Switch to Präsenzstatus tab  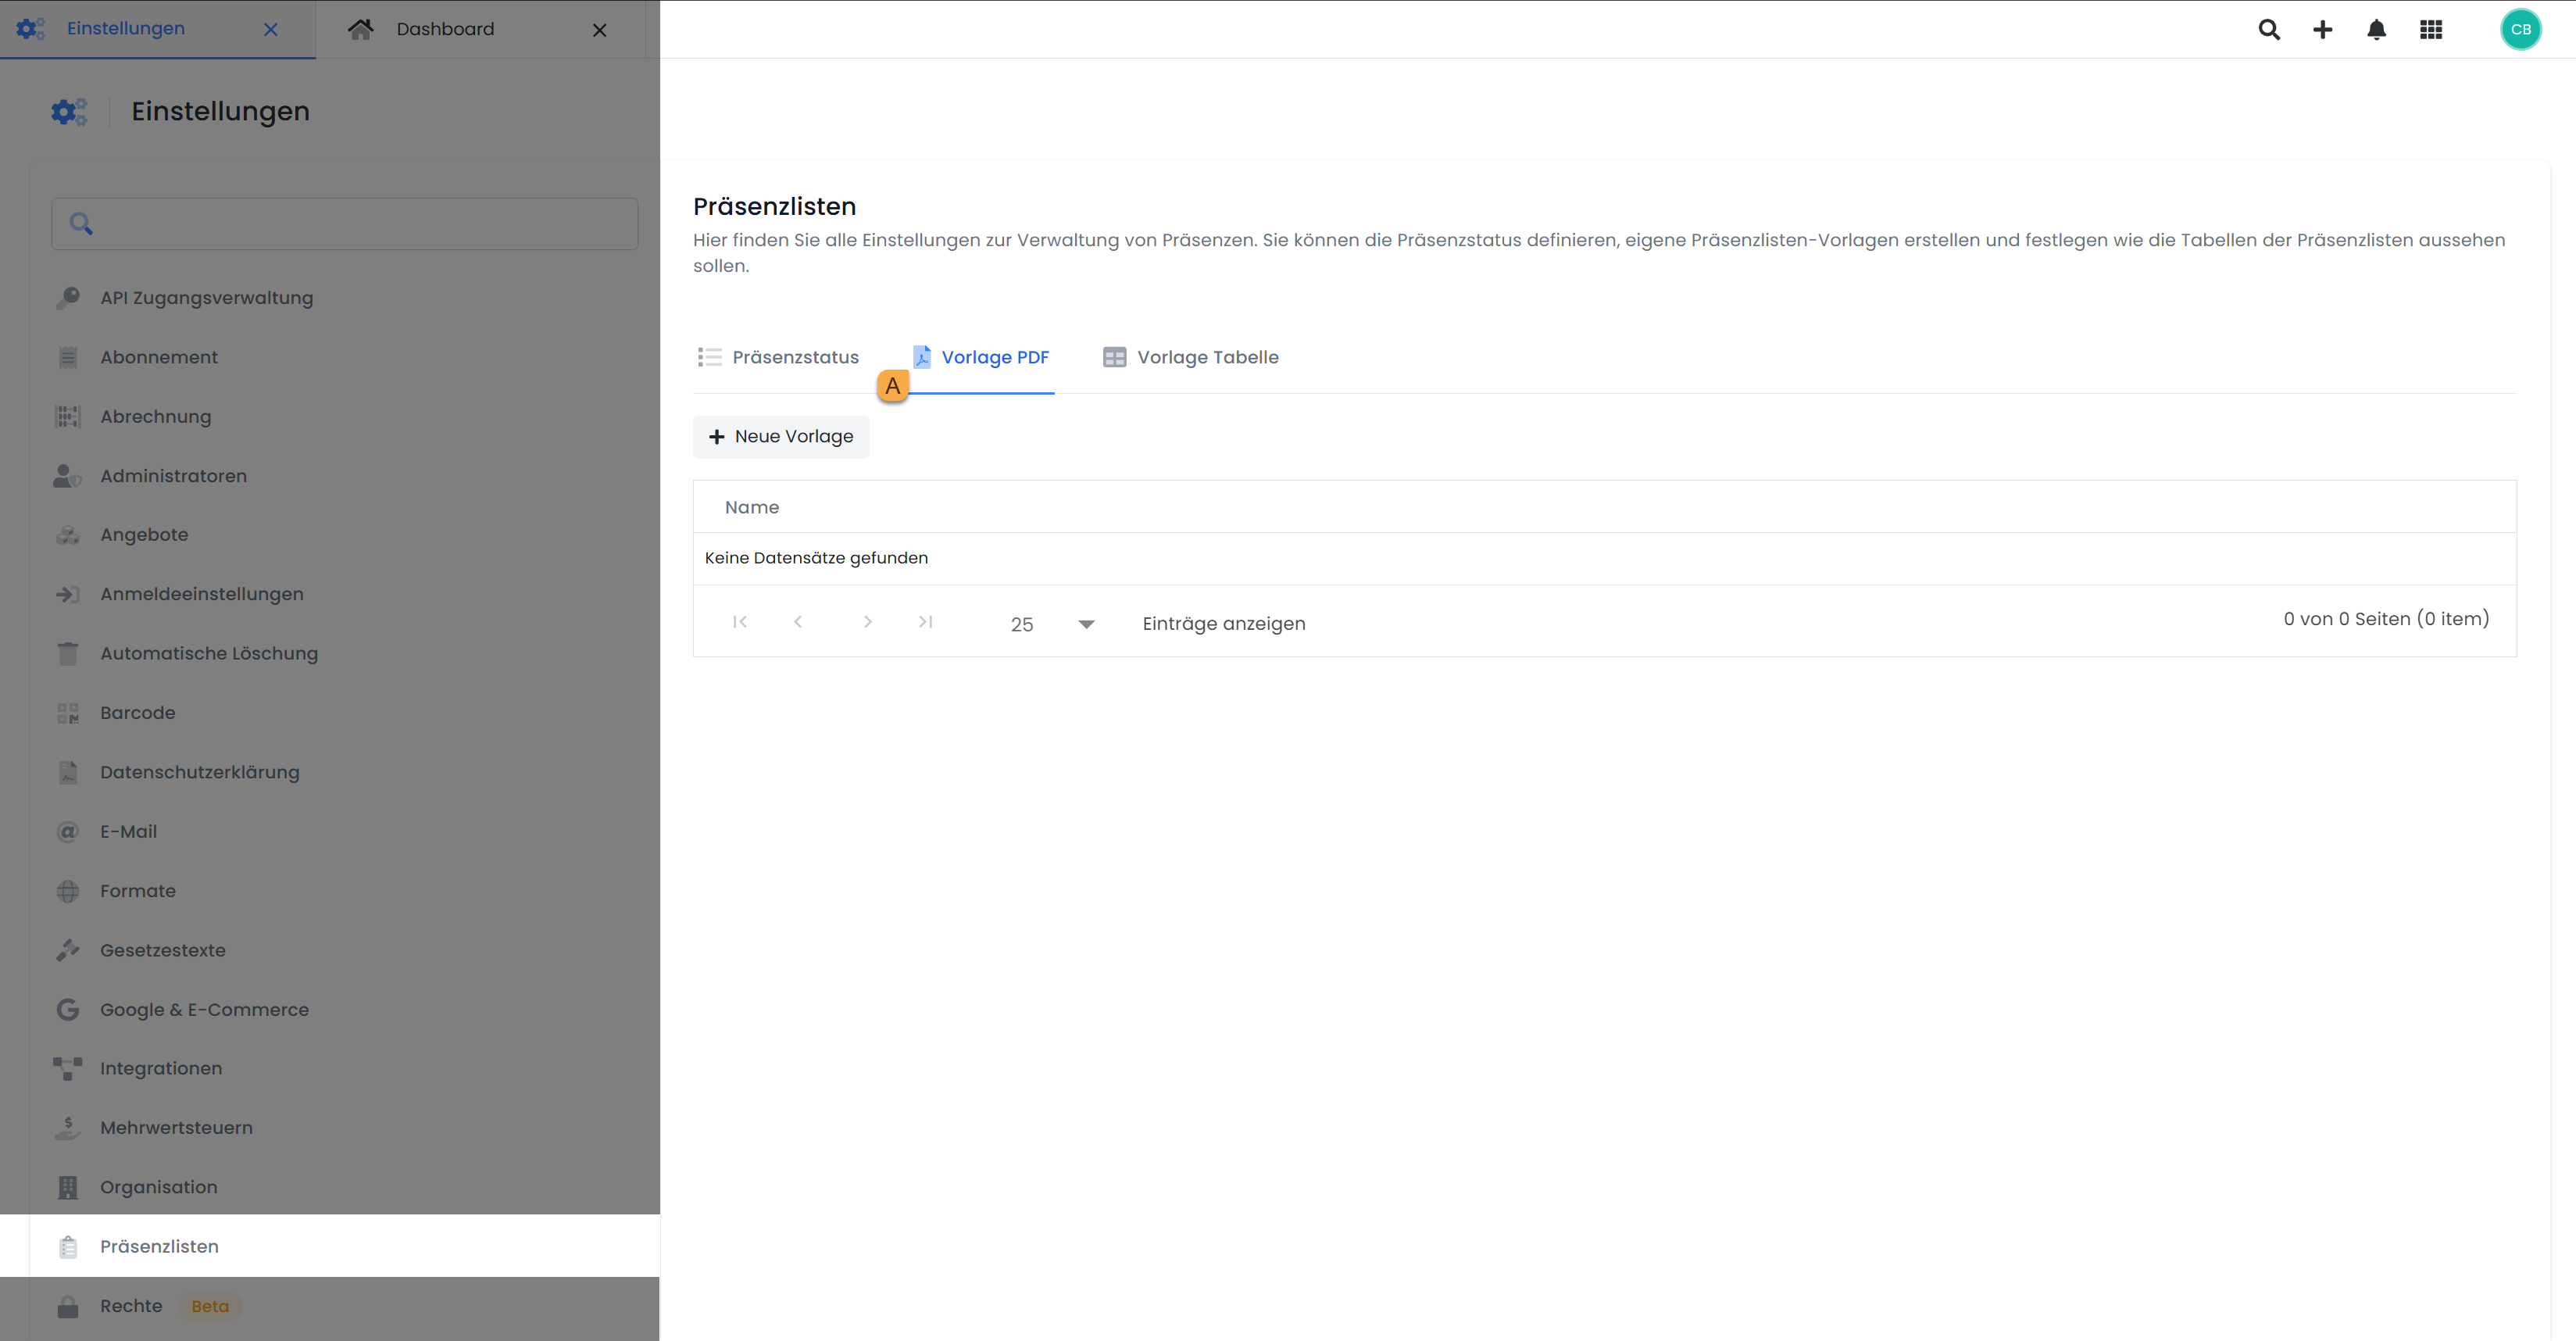[778, 357]
